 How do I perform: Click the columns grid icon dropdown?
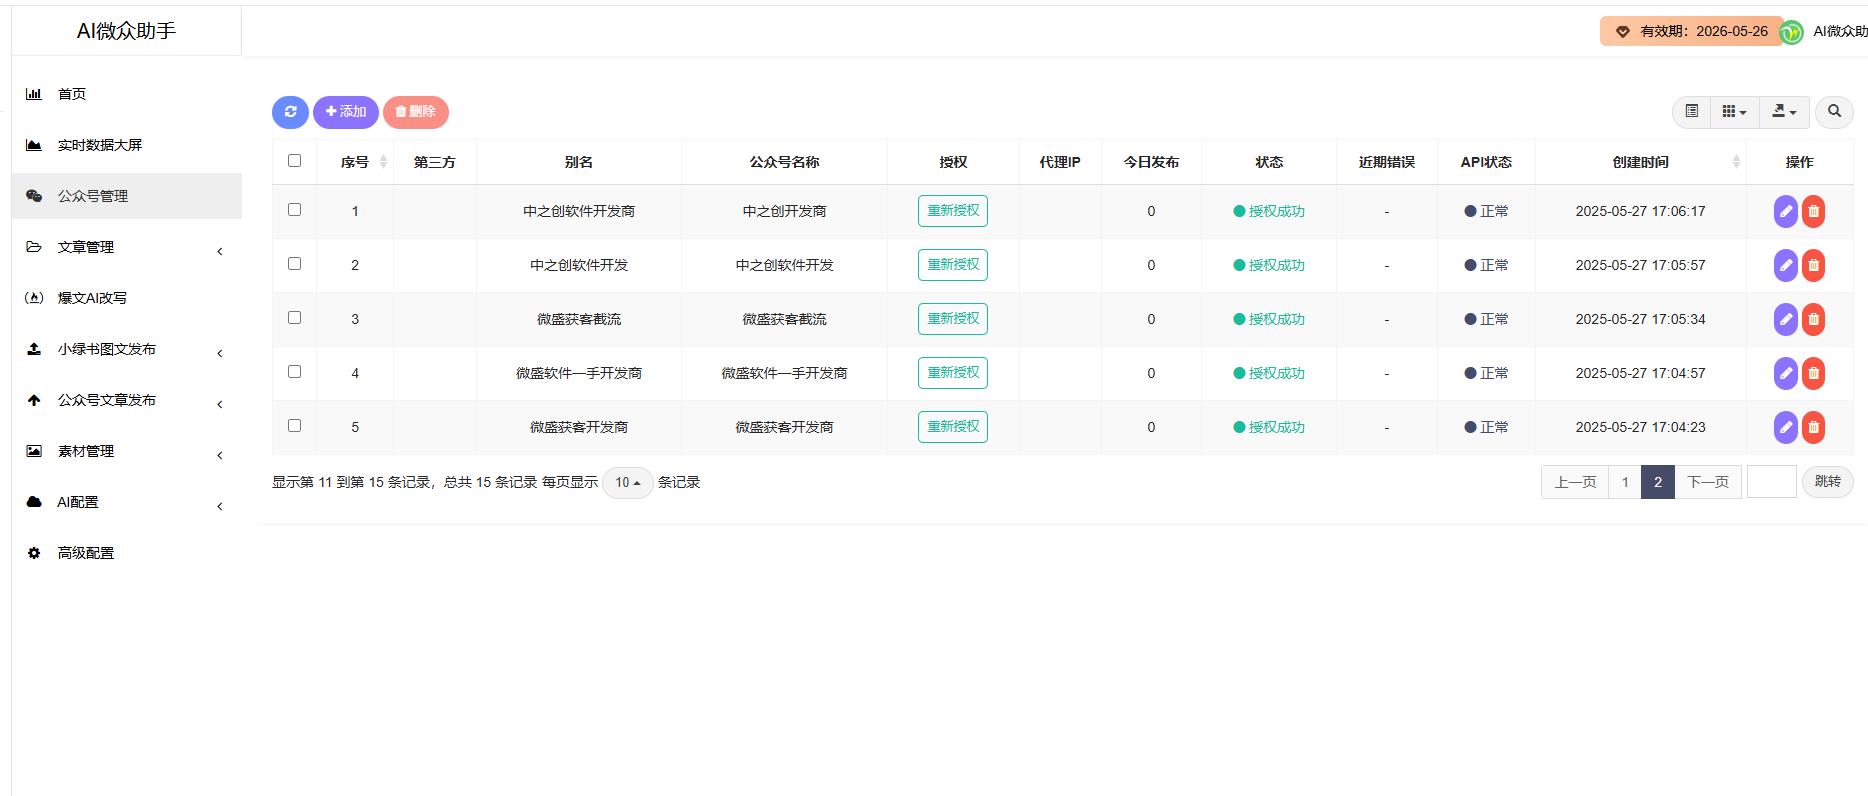(1735, 112)
